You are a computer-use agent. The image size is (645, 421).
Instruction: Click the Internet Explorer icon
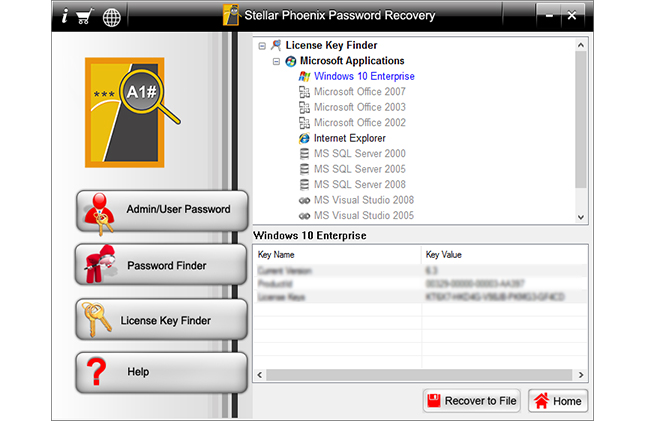304,138
